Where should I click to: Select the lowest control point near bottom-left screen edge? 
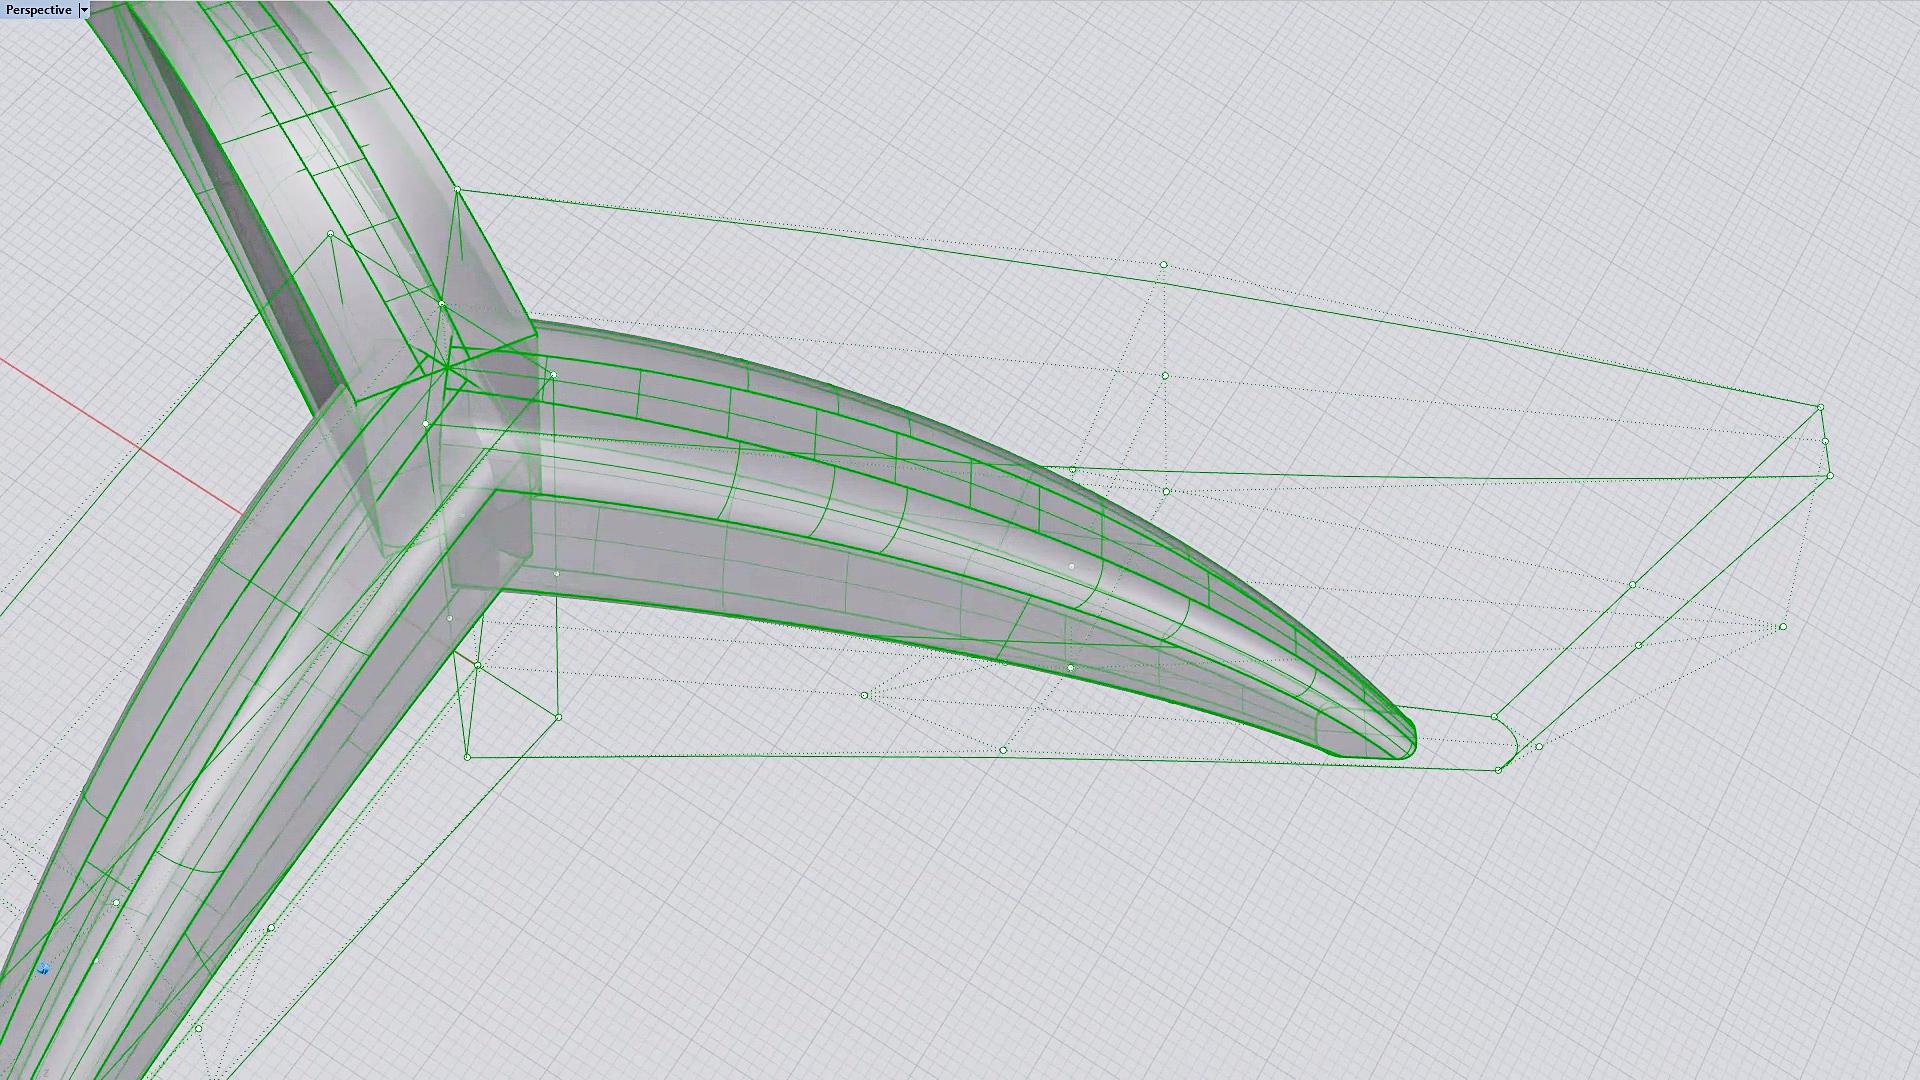[x=198, y=1028]
